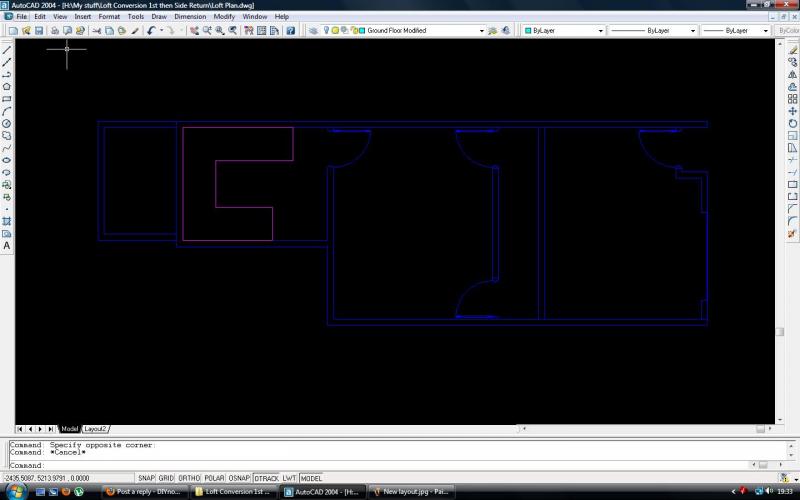
Task: Open the Dimension menu
Action: click(x=190, y=17)
